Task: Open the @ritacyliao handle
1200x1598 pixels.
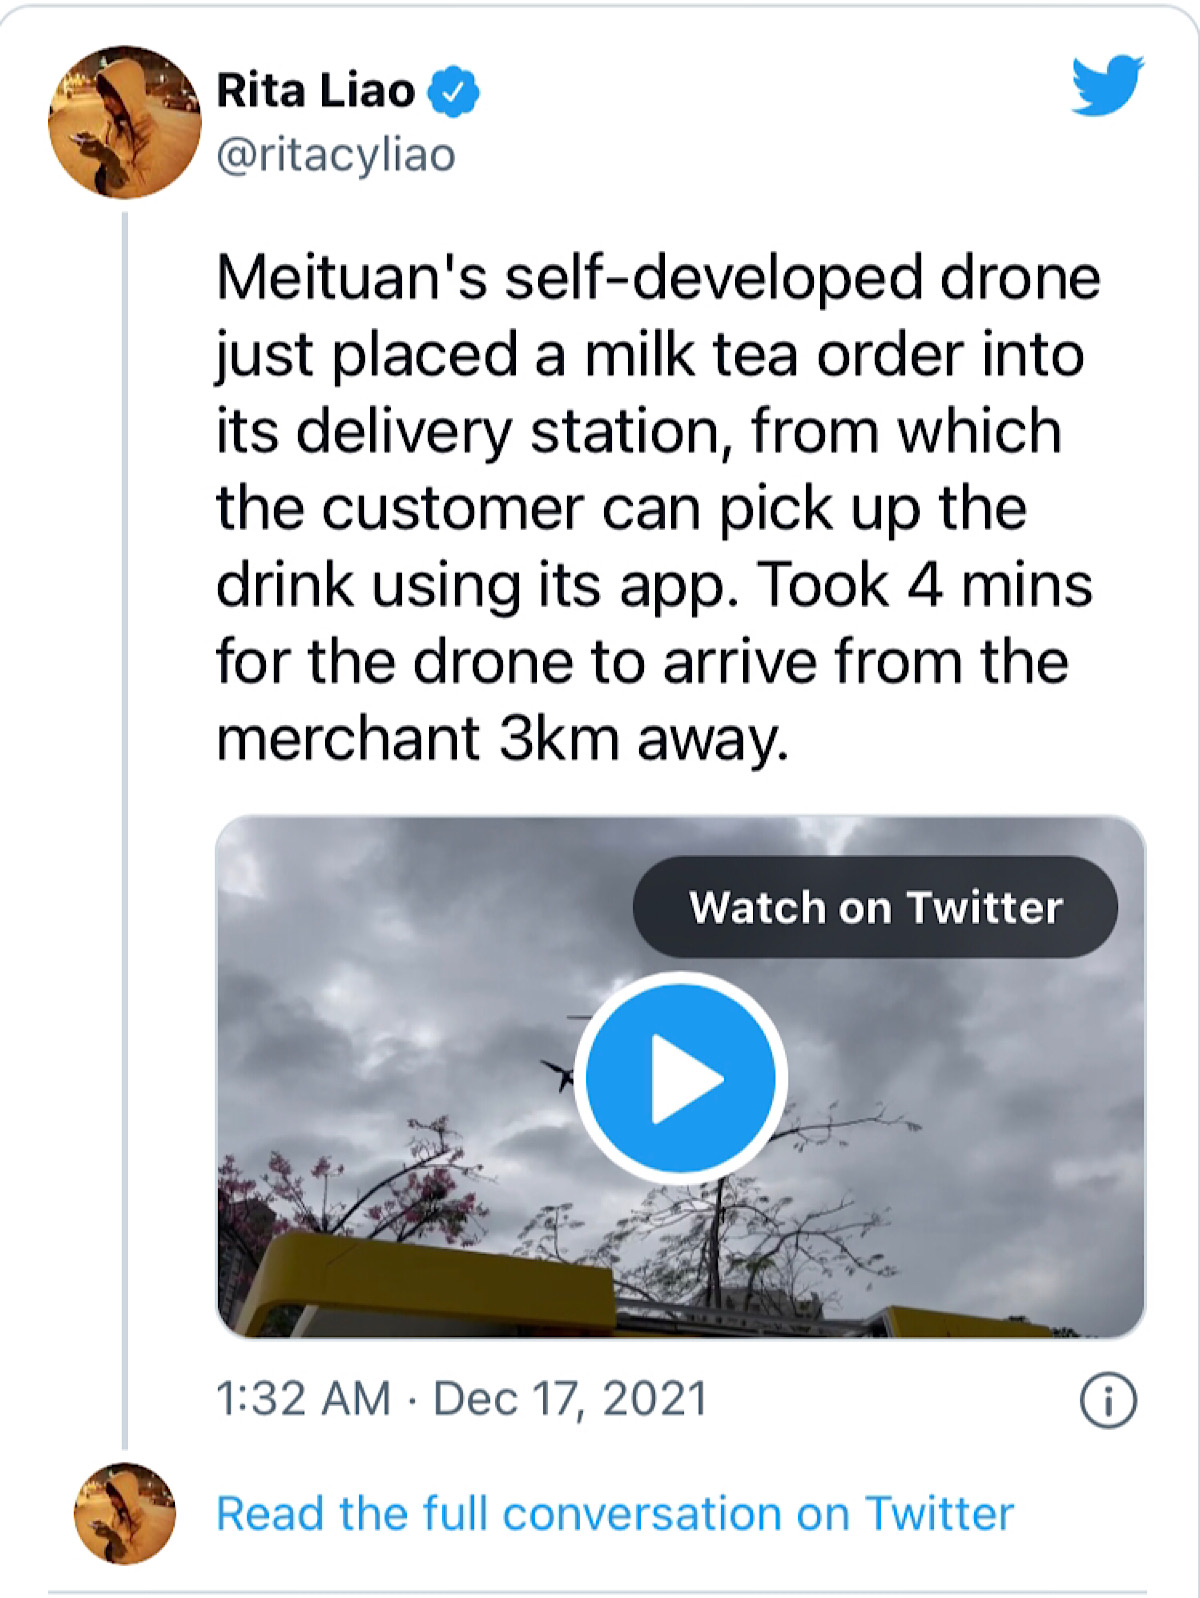Action: click(336, 155)
